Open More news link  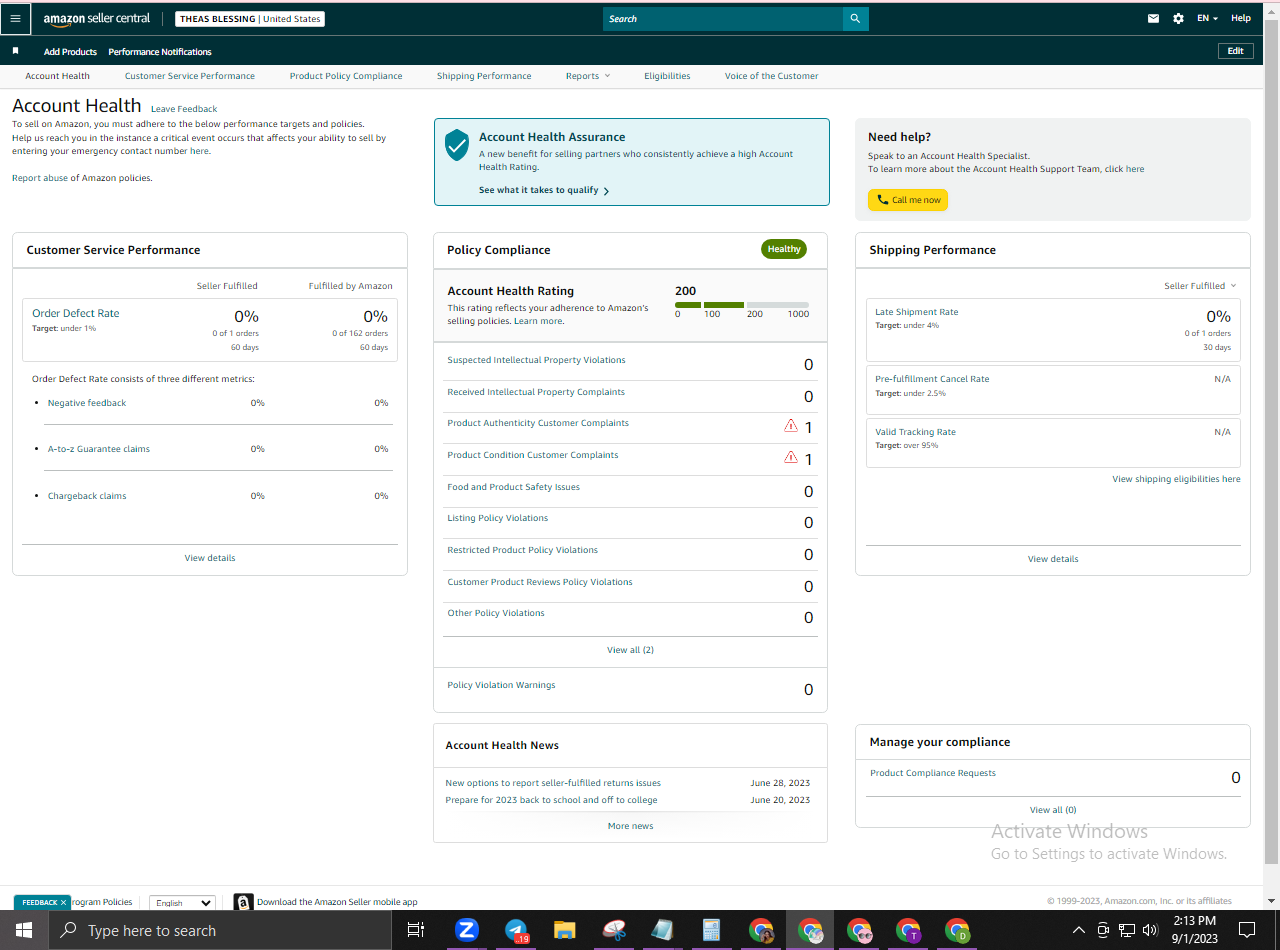pos(630,826)
